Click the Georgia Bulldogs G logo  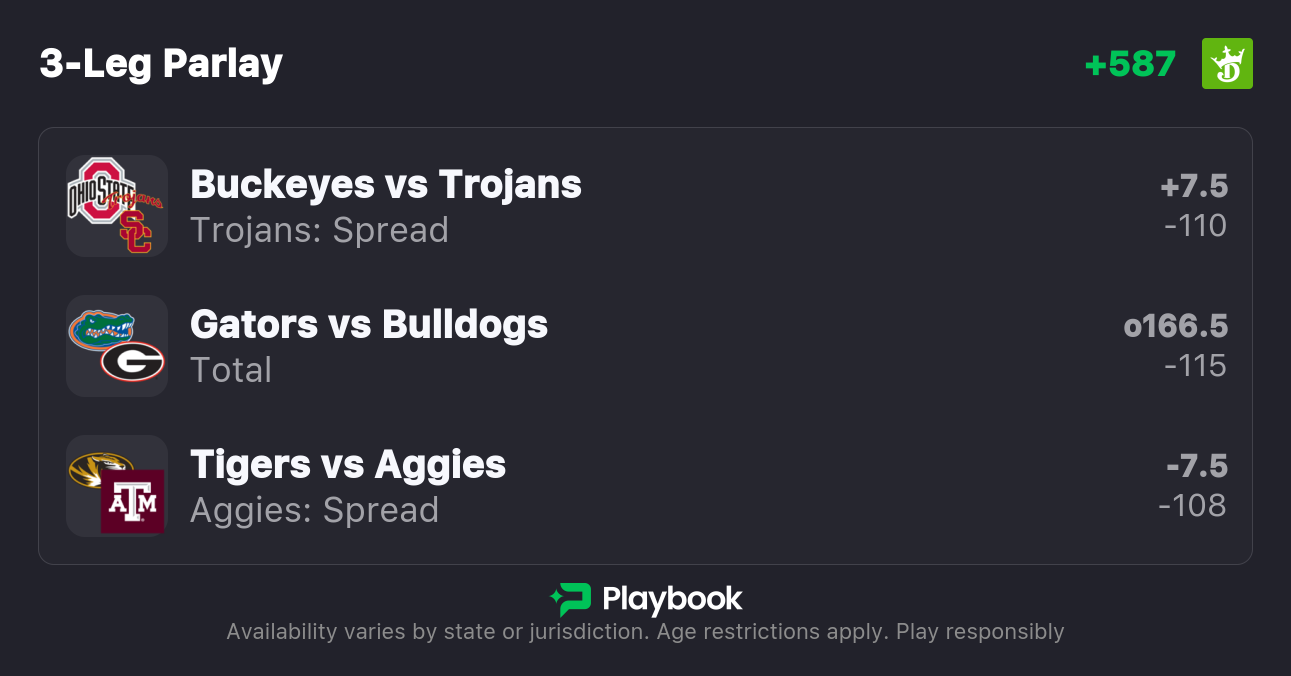click(x=133, y=362)
